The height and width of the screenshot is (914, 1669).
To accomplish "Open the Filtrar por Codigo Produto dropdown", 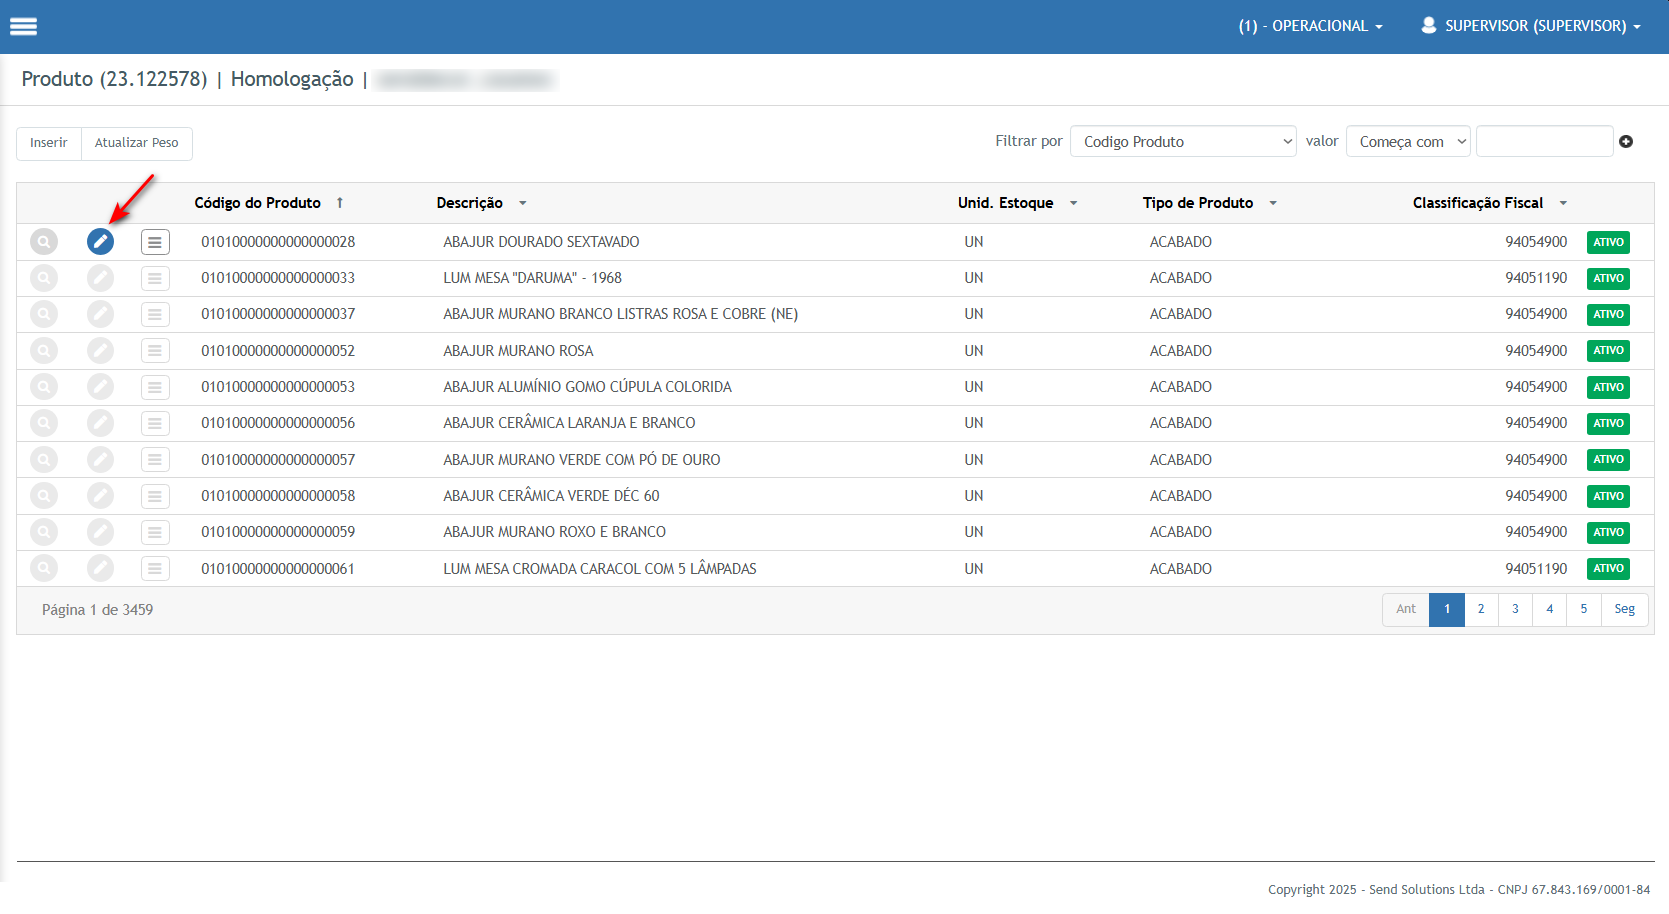I will click(x=1182, y=142).
